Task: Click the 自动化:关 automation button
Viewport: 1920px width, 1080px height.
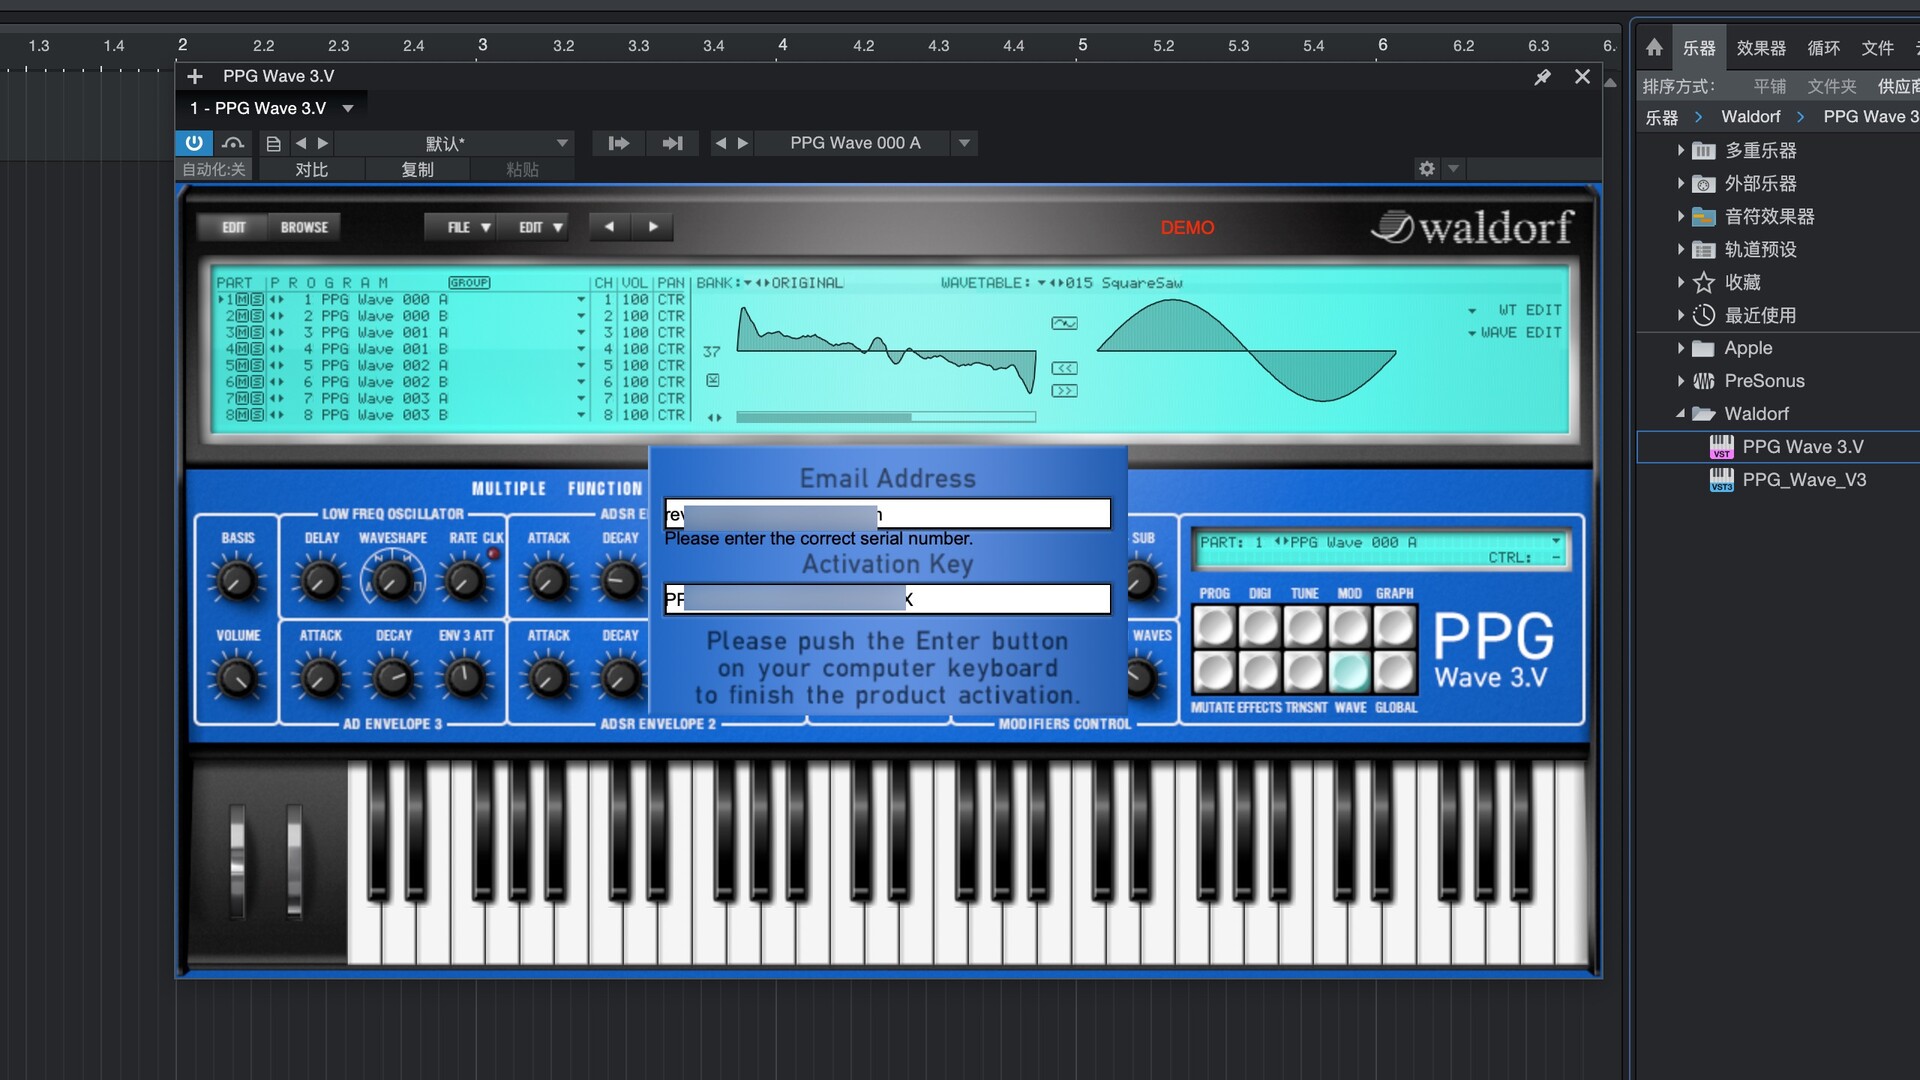Action: click(x=214, y=170)
